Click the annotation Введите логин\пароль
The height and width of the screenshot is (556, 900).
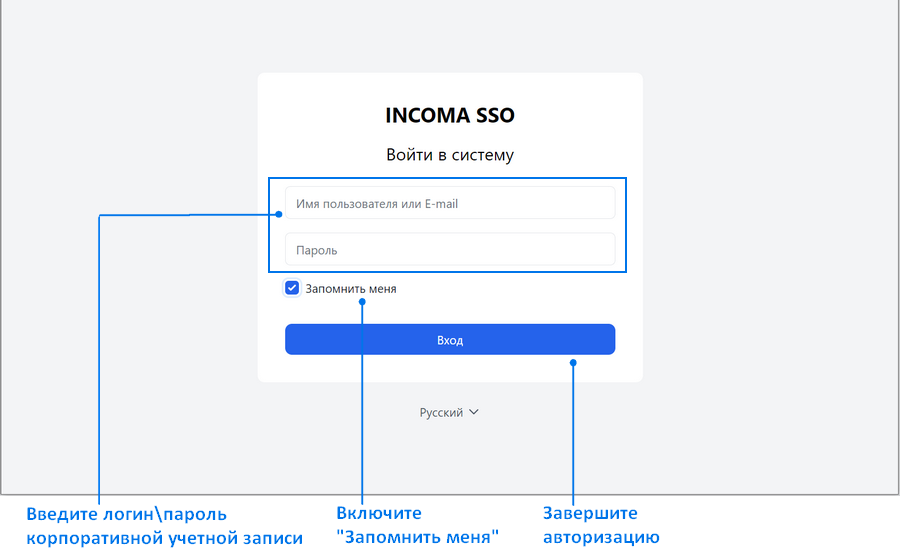coord(126,514)
